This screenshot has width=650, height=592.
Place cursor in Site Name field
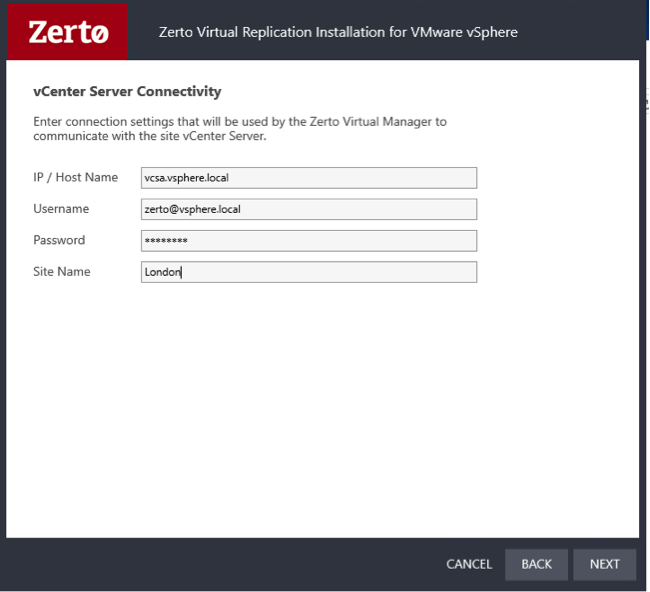(309, 272)
